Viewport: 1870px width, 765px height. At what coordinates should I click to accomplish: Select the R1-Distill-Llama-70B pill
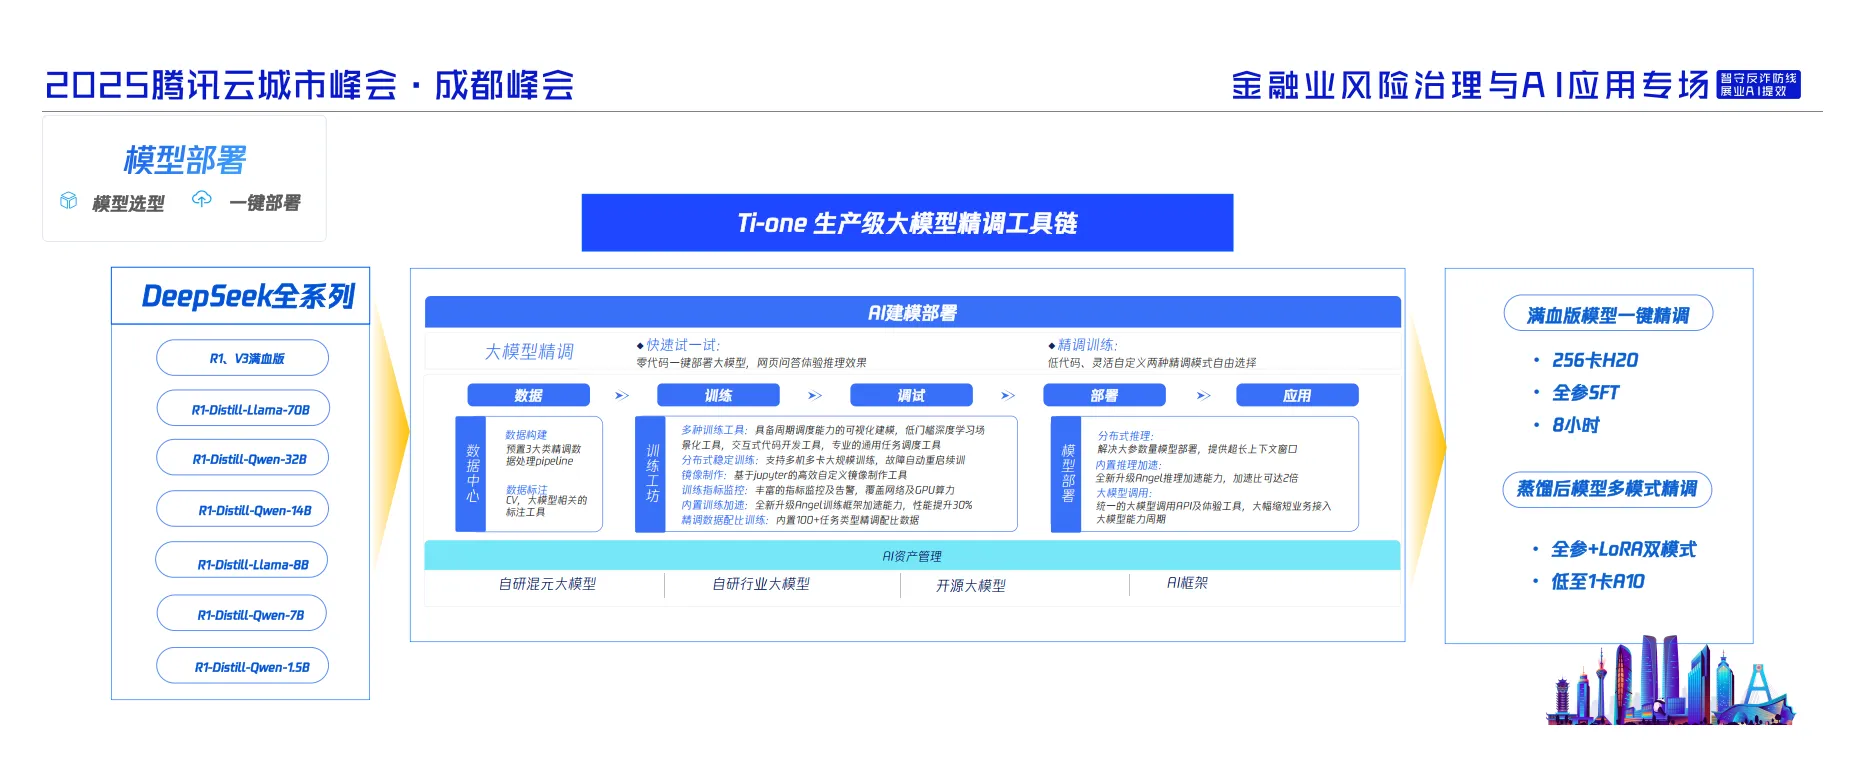coord(243,409)
